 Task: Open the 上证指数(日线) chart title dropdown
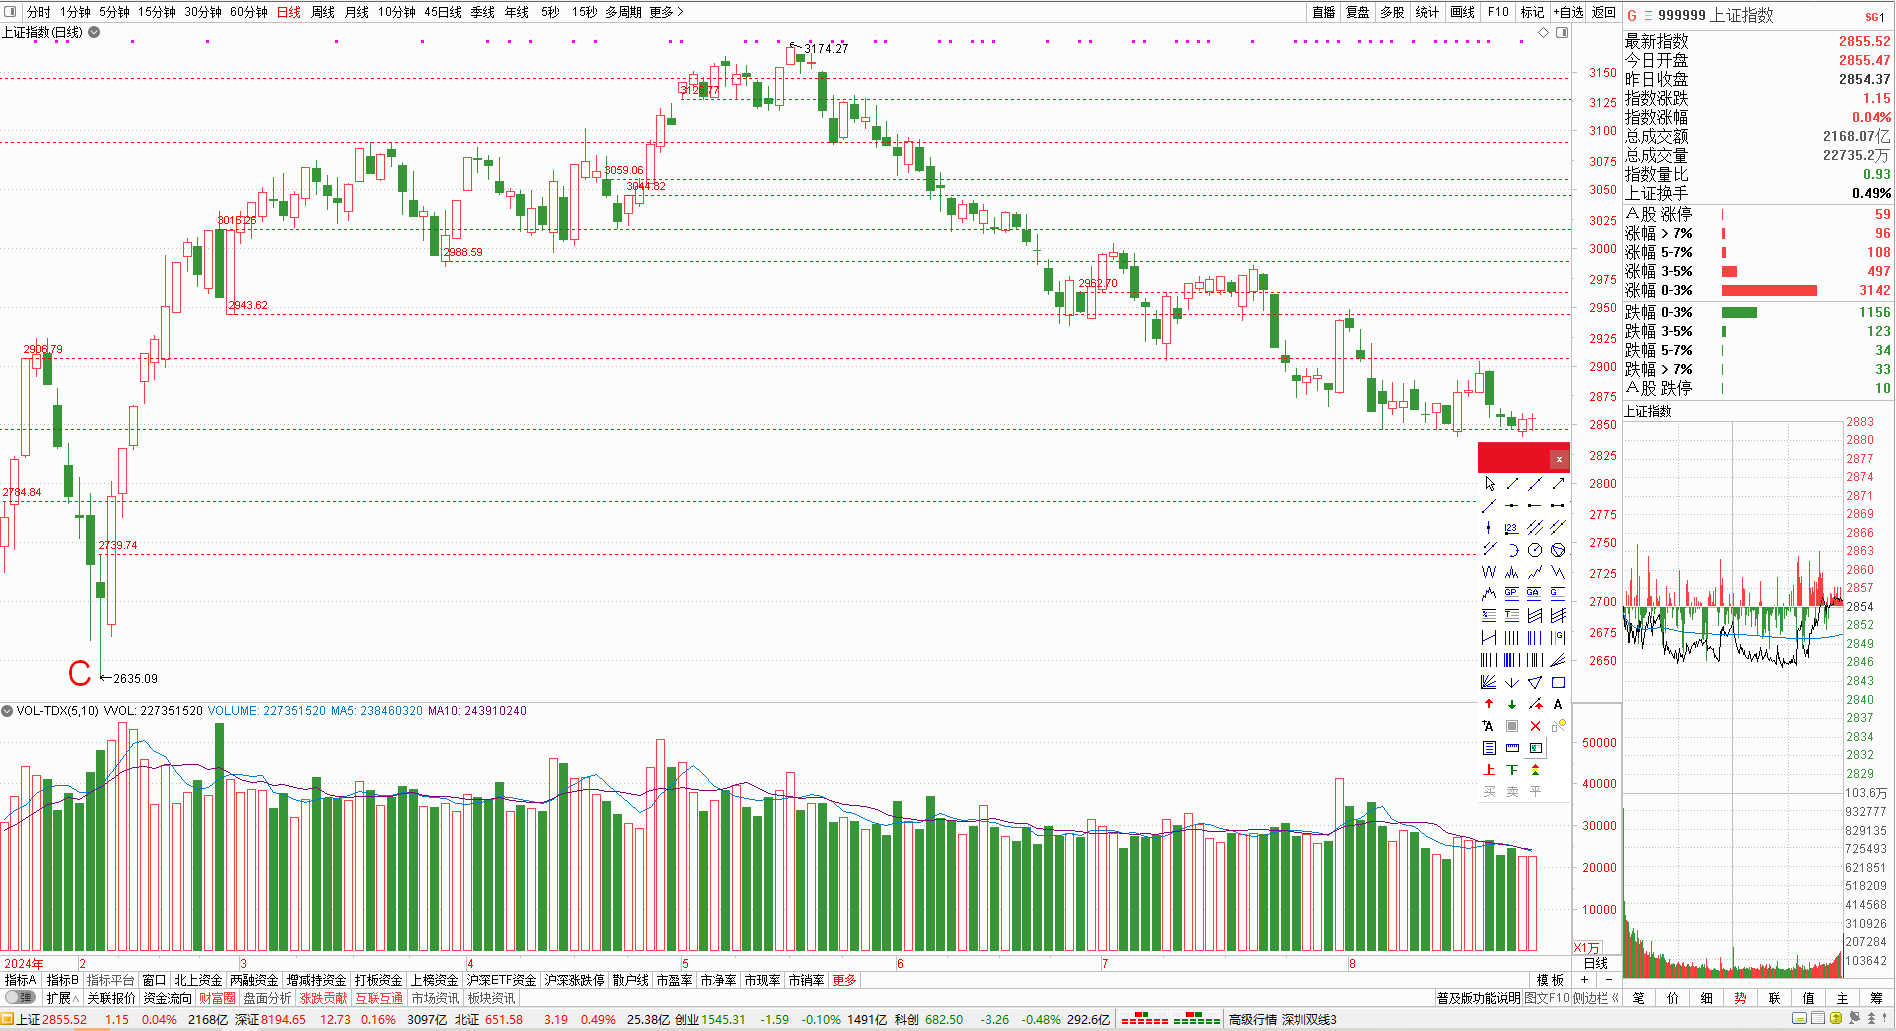tap(94, 32)
